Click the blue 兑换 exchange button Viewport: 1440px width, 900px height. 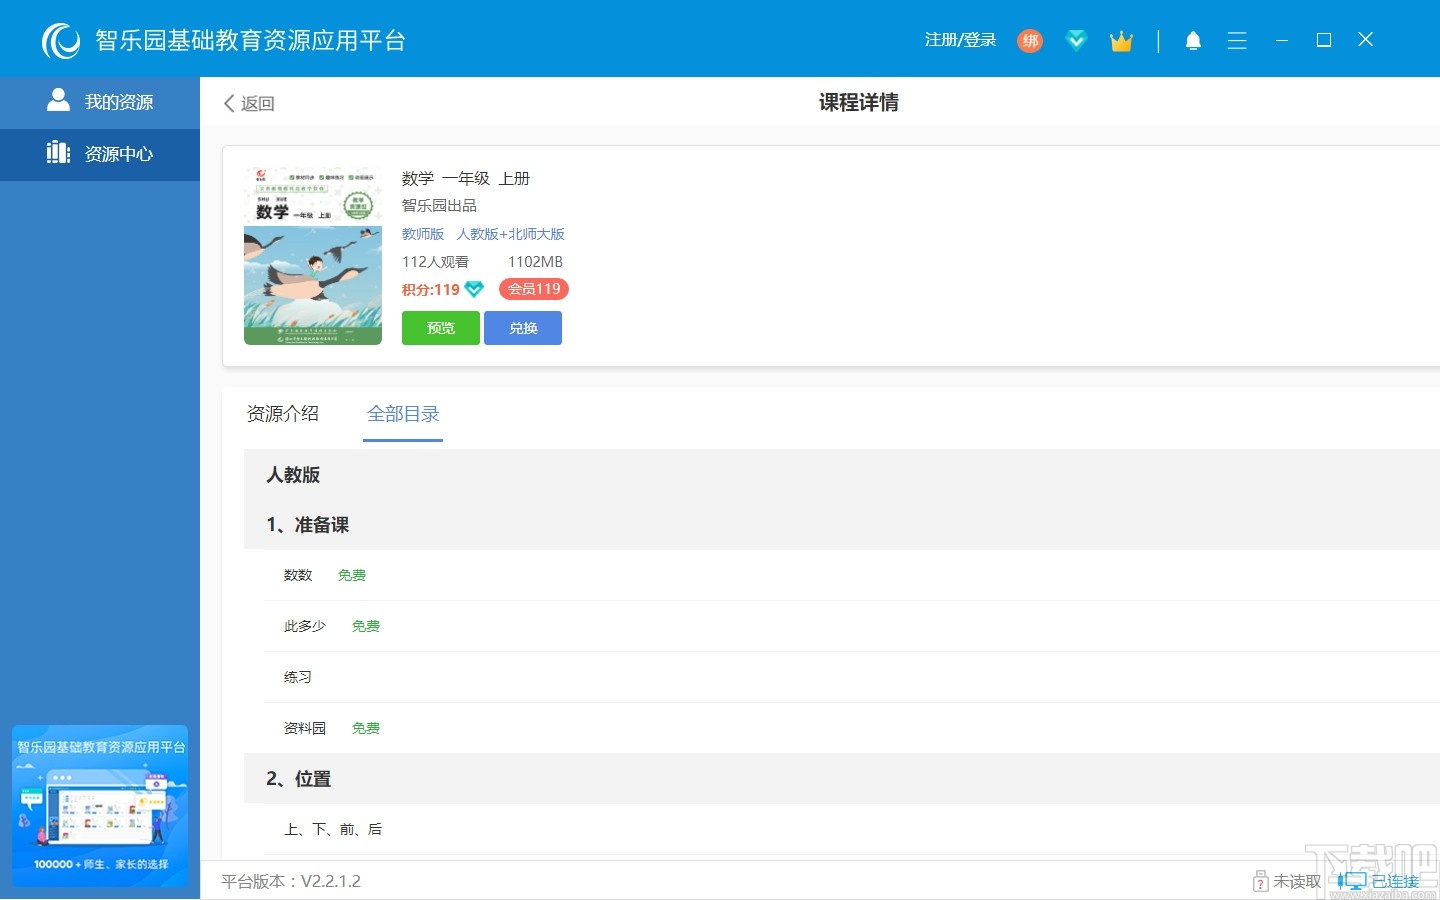click(523, 327)
